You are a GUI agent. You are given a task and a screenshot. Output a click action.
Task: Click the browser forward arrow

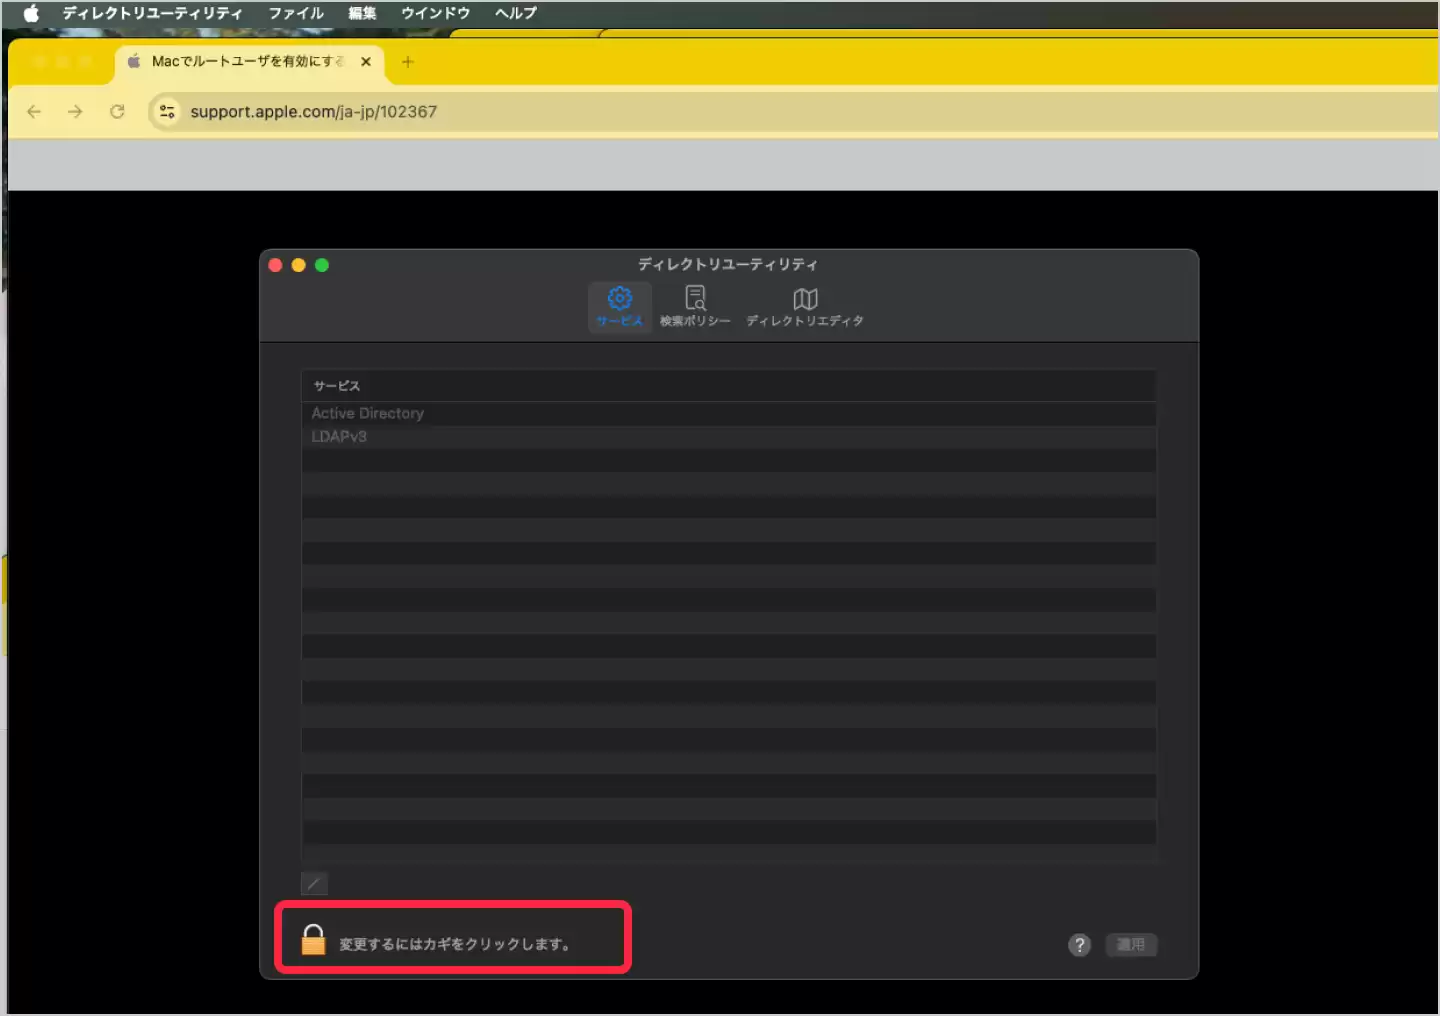[x=75, y=112]
